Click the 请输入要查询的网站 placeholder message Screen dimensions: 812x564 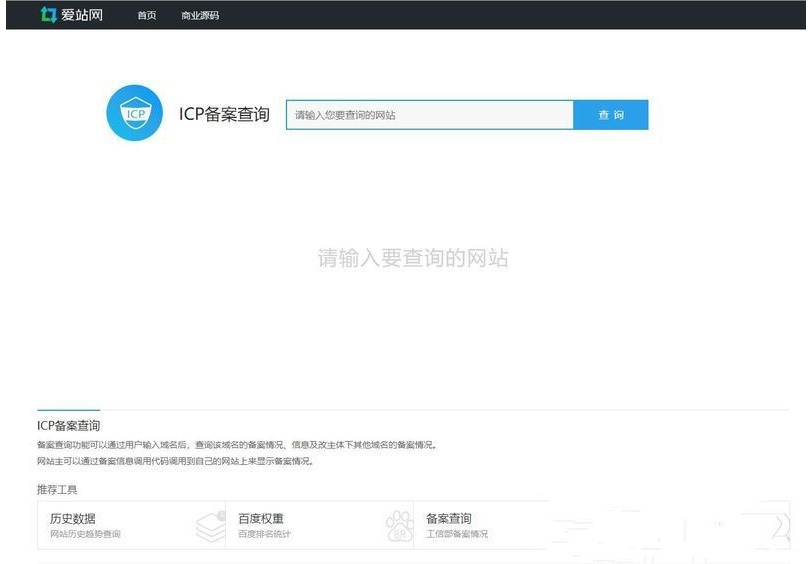pyautogui.click(x=413, y=258)
